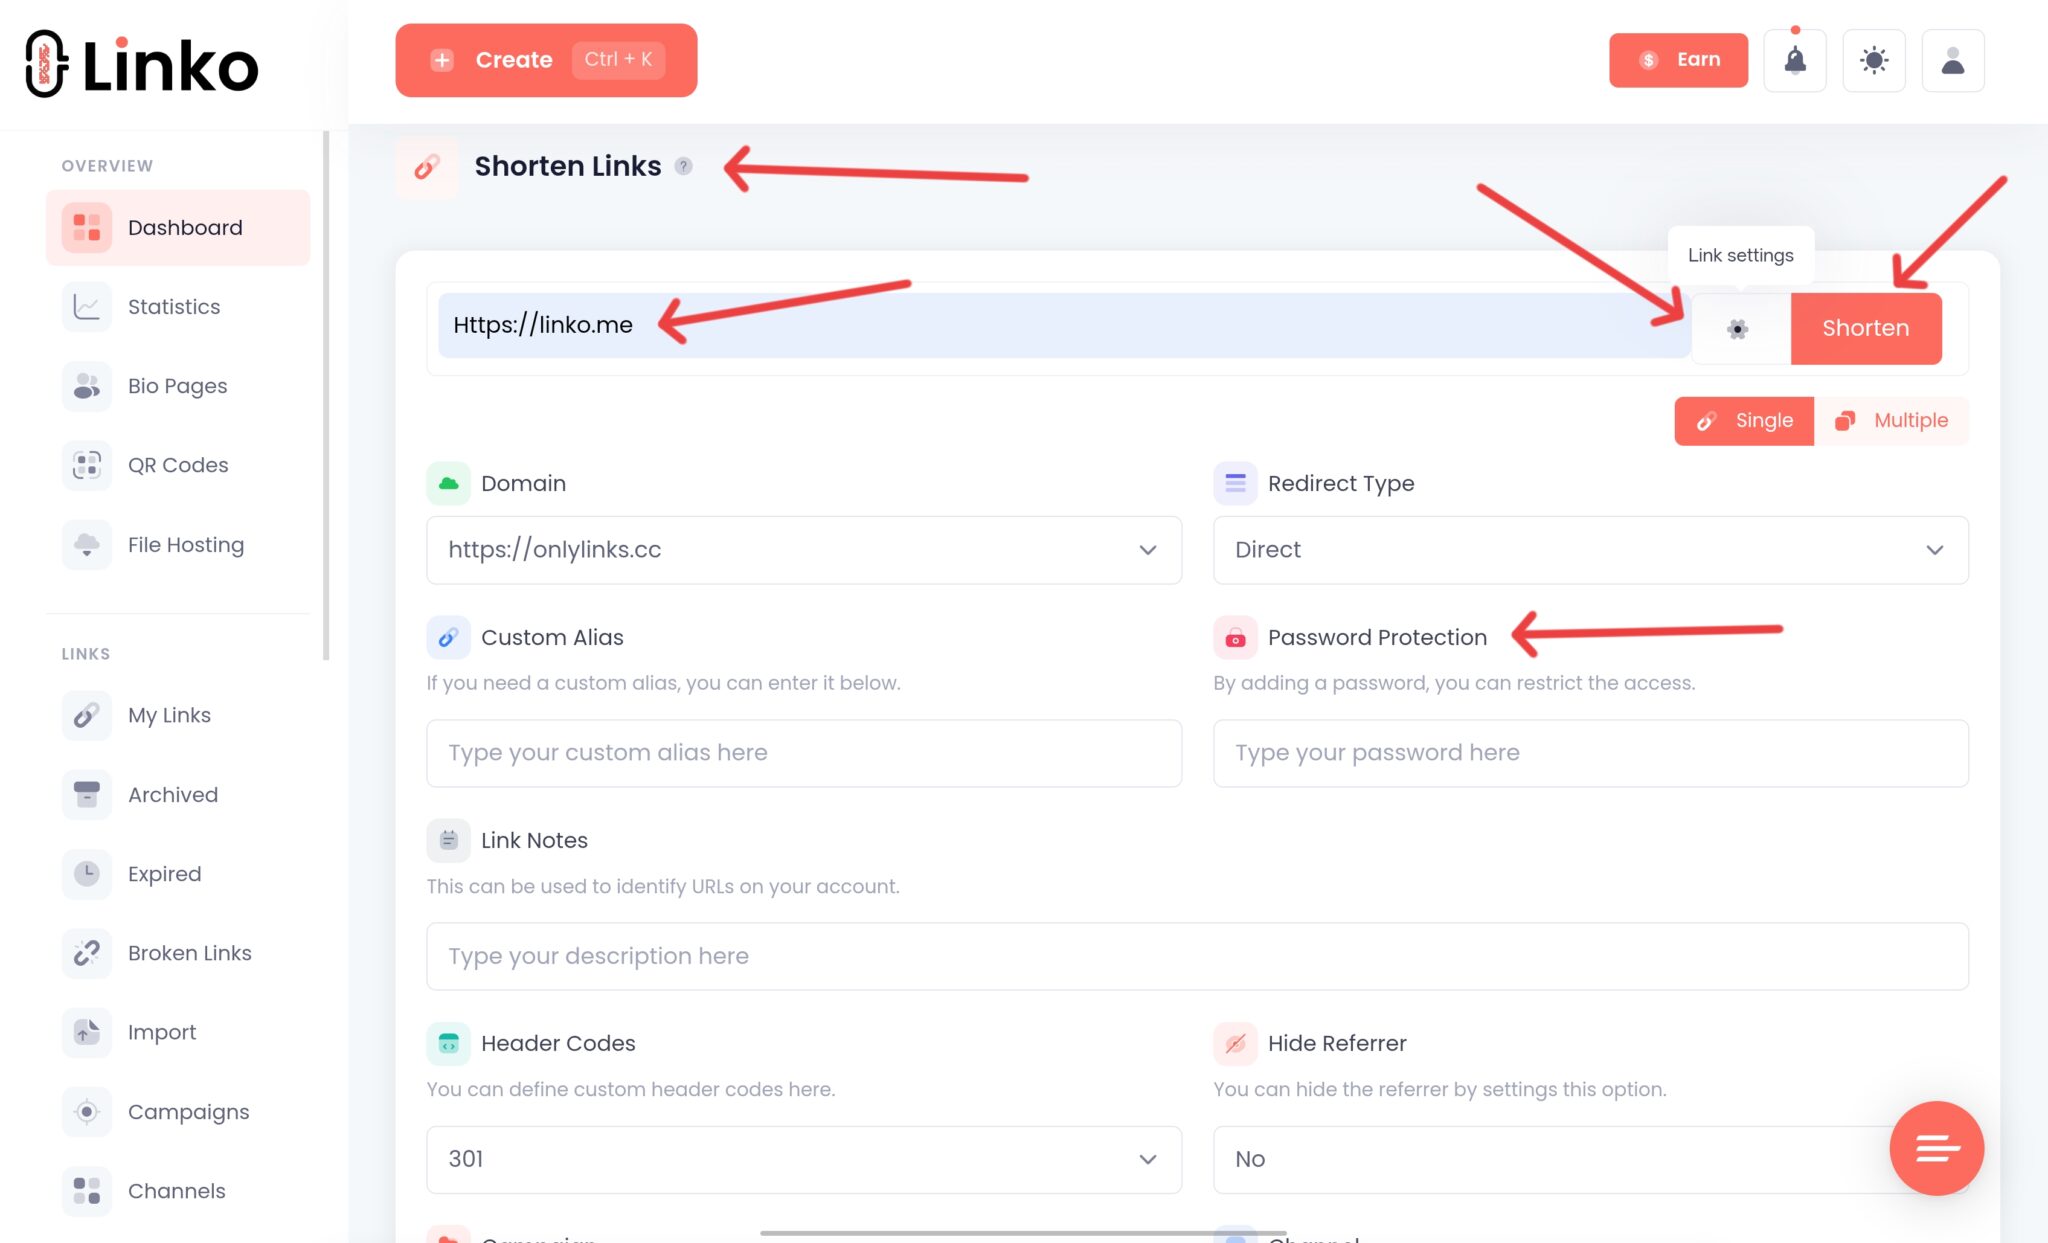
Task: Open Broken Links page
Action: [178, 953]
